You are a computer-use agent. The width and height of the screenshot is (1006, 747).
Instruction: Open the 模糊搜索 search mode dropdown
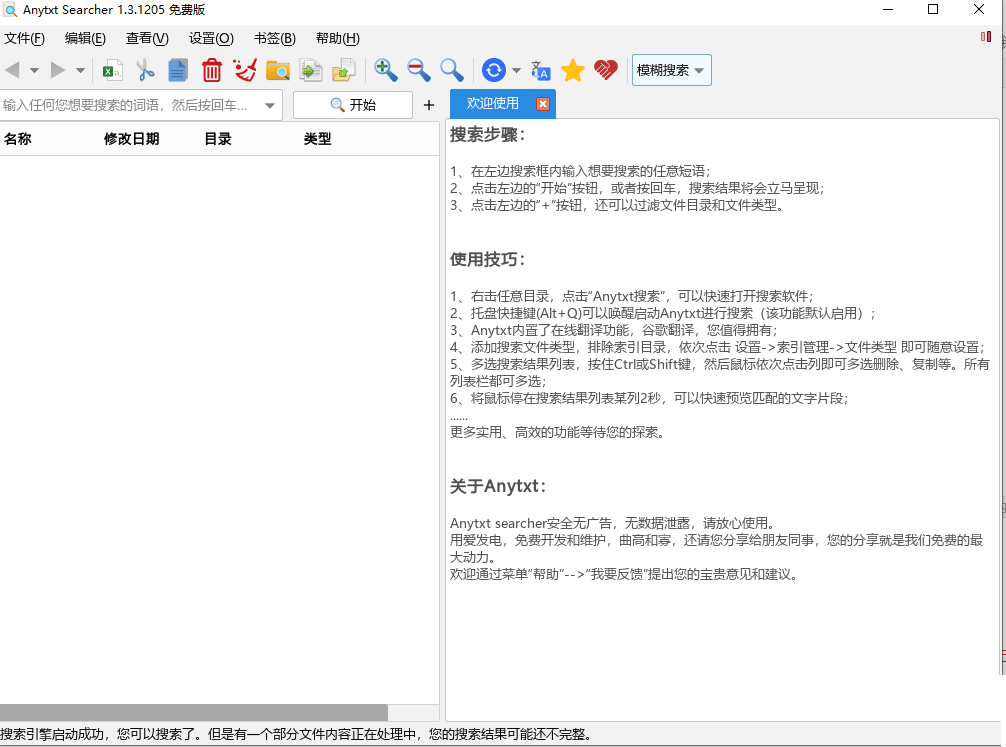(x=671, y=70)
